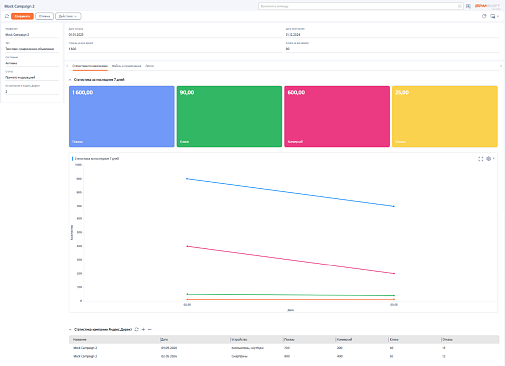Open the campaign type field
505x366 pixels.
(x=32, y=49)
